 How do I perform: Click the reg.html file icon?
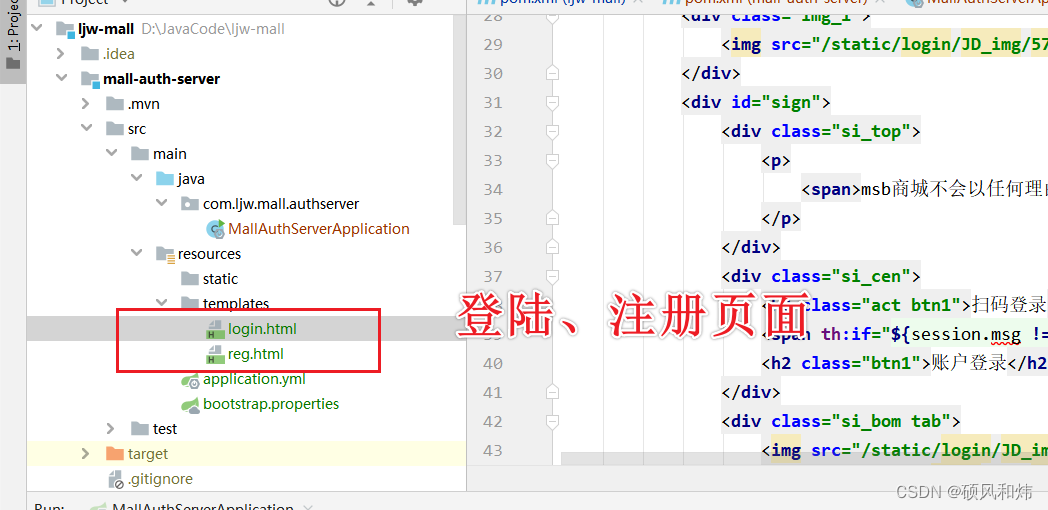pos(215,354)
